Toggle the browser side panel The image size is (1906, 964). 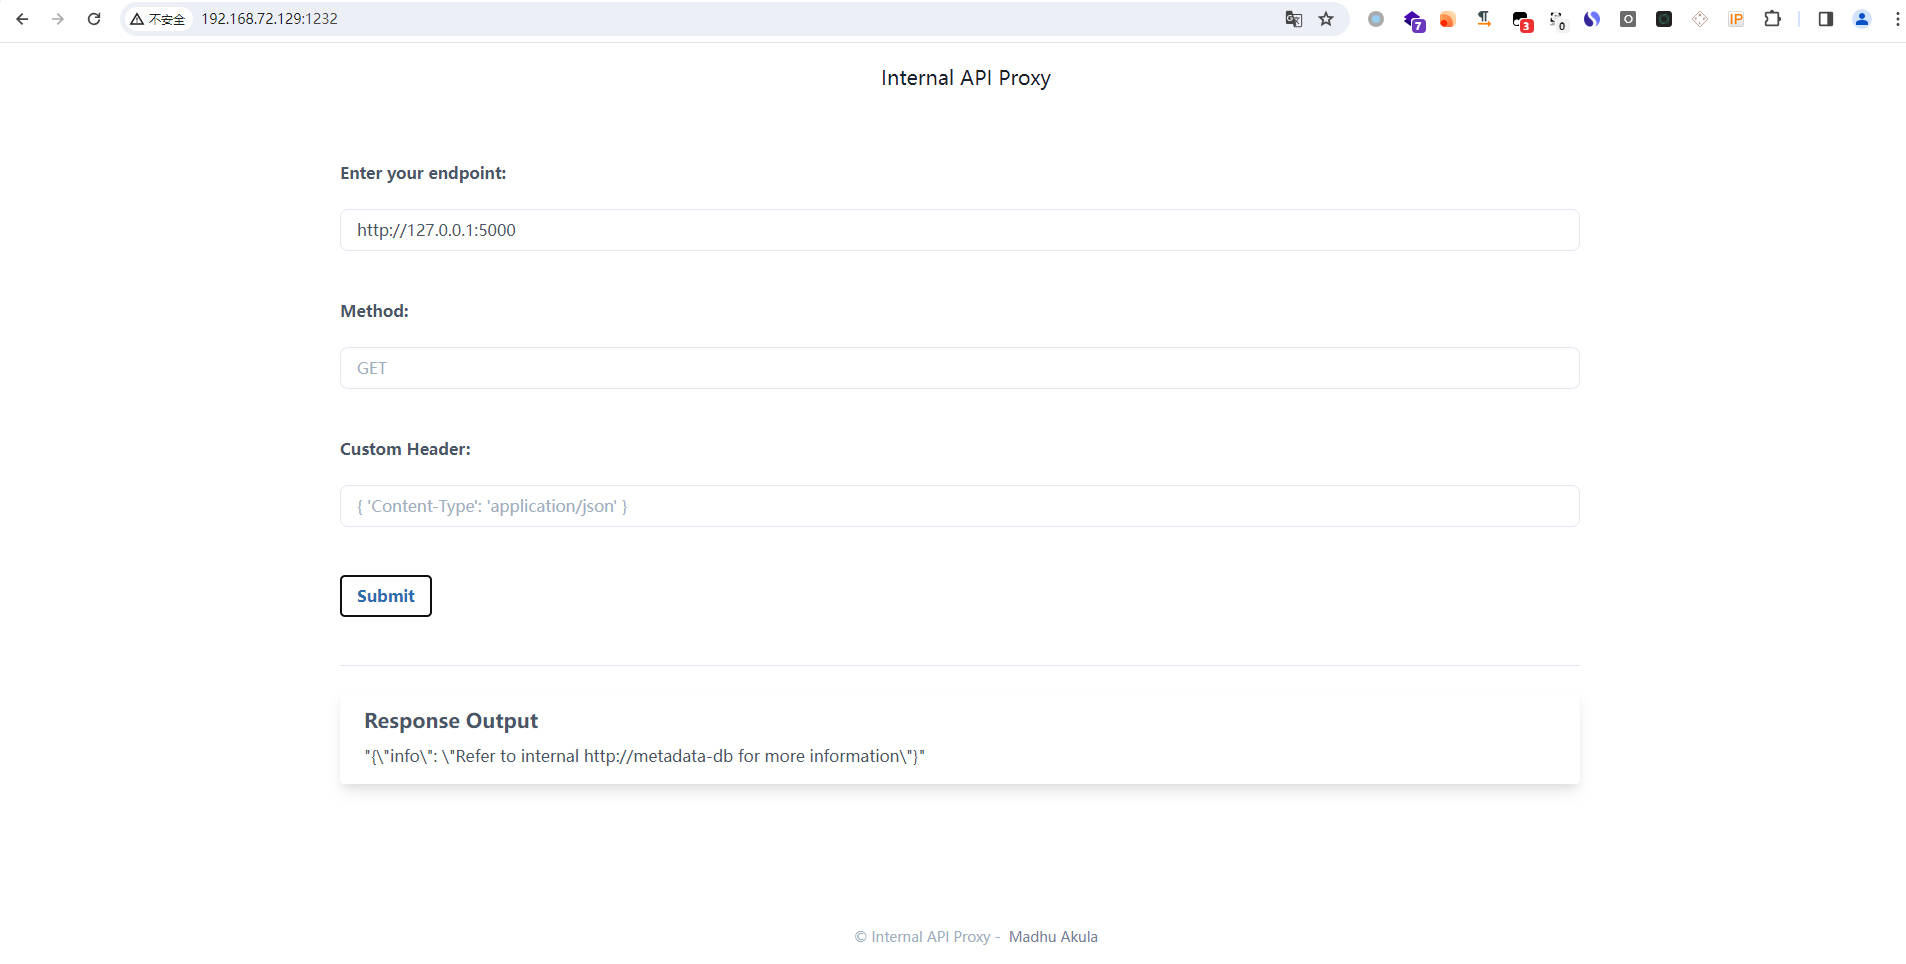[x=1826, y=19]
